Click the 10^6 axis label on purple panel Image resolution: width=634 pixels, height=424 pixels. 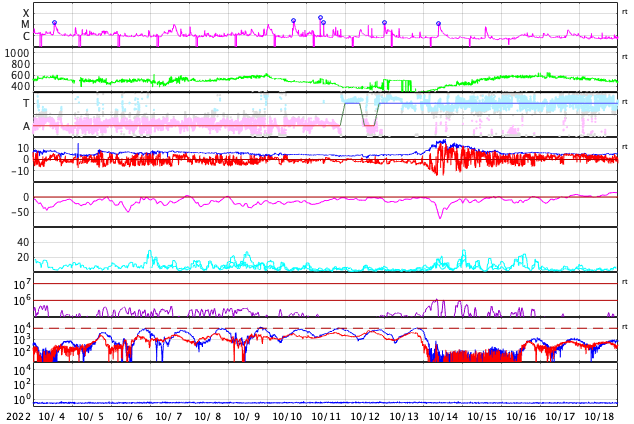(22, 301)
